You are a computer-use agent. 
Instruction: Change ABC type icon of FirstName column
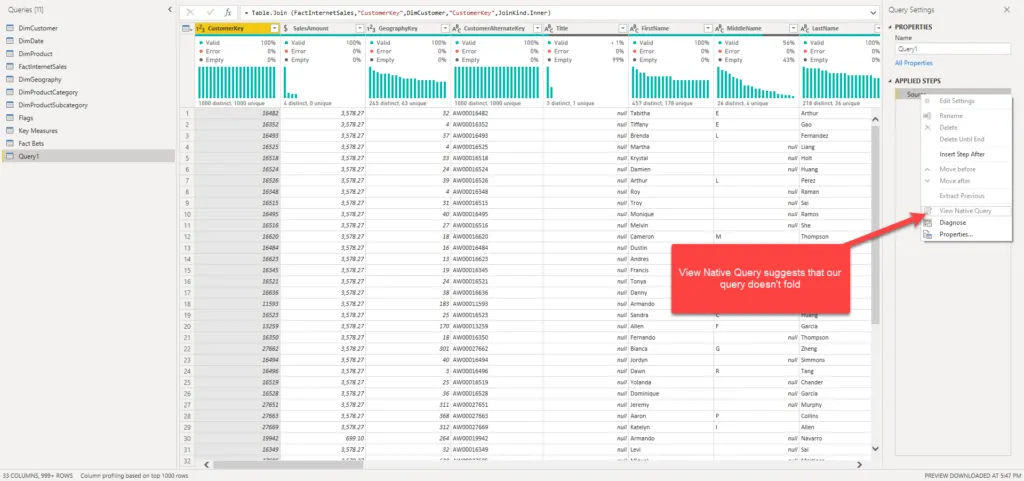point(635,29)
